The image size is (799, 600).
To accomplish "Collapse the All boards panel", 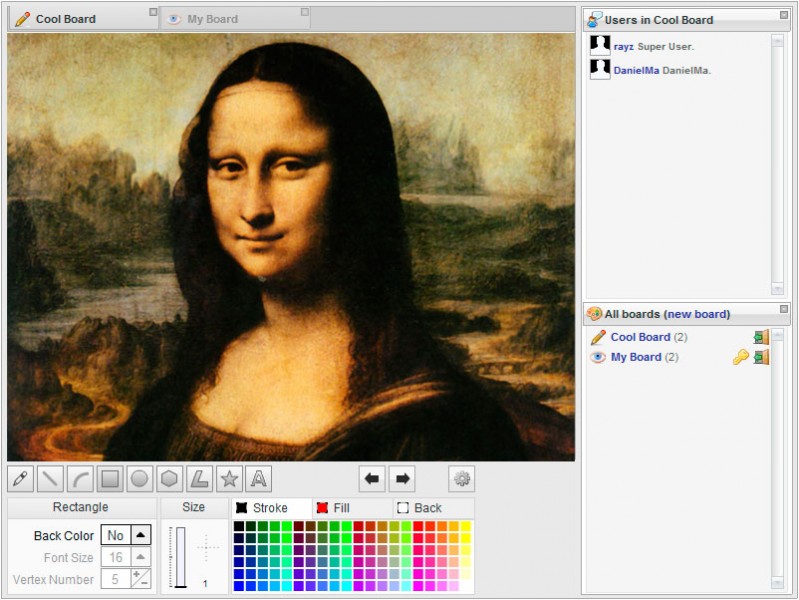I will [x=784, y=309].
